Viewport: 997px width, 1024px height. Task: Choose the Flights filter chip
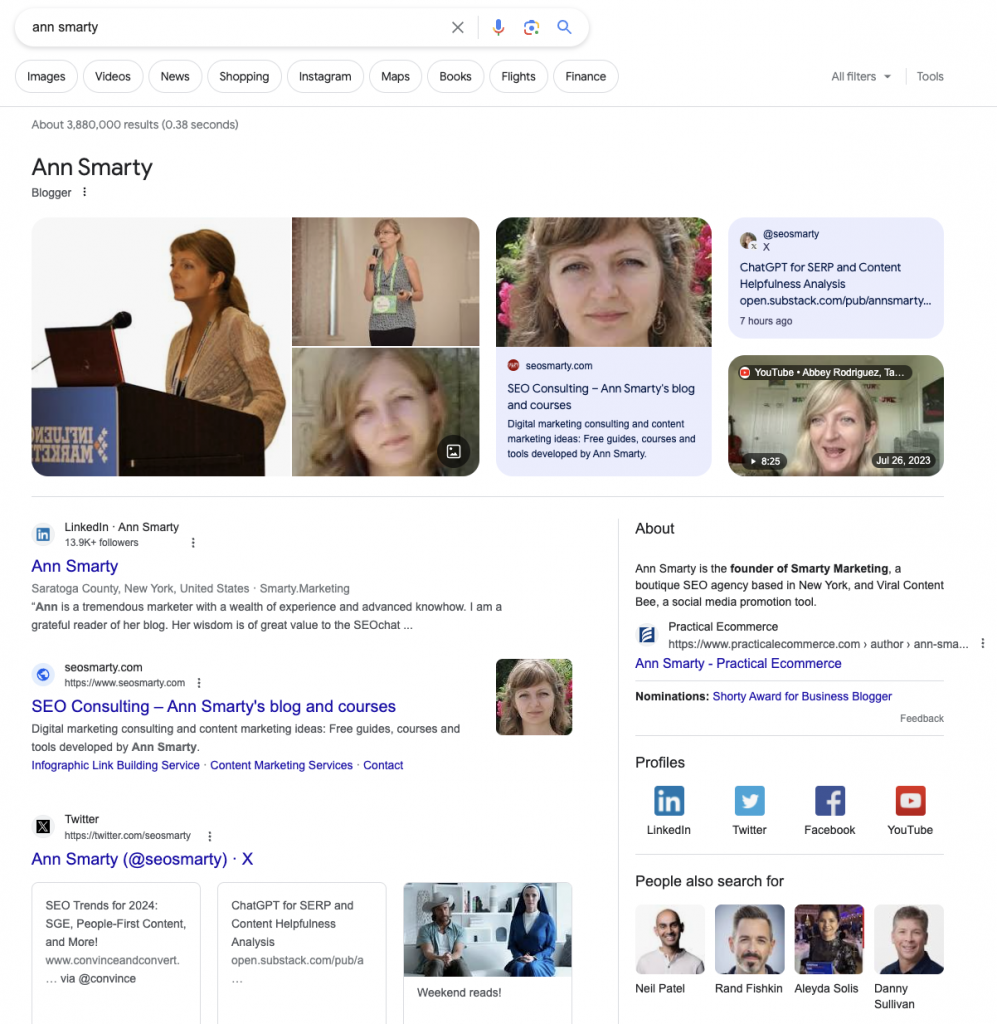click(518, 76)
